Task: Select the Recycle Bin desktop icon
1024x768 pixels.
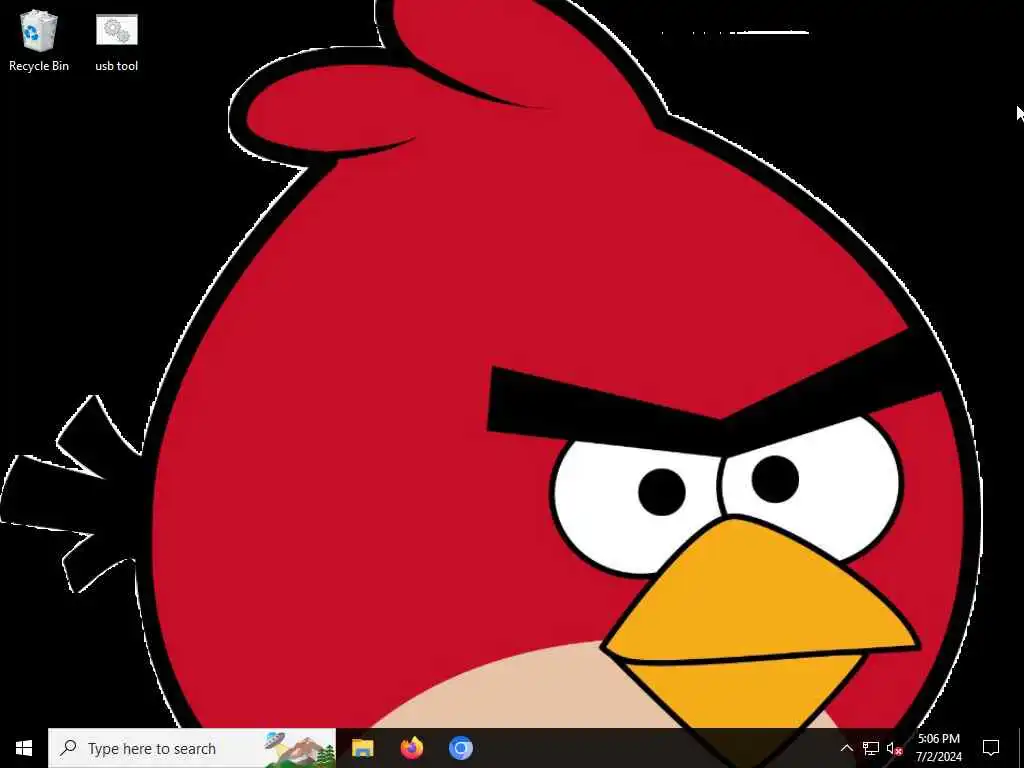Action: coord(39,40)
